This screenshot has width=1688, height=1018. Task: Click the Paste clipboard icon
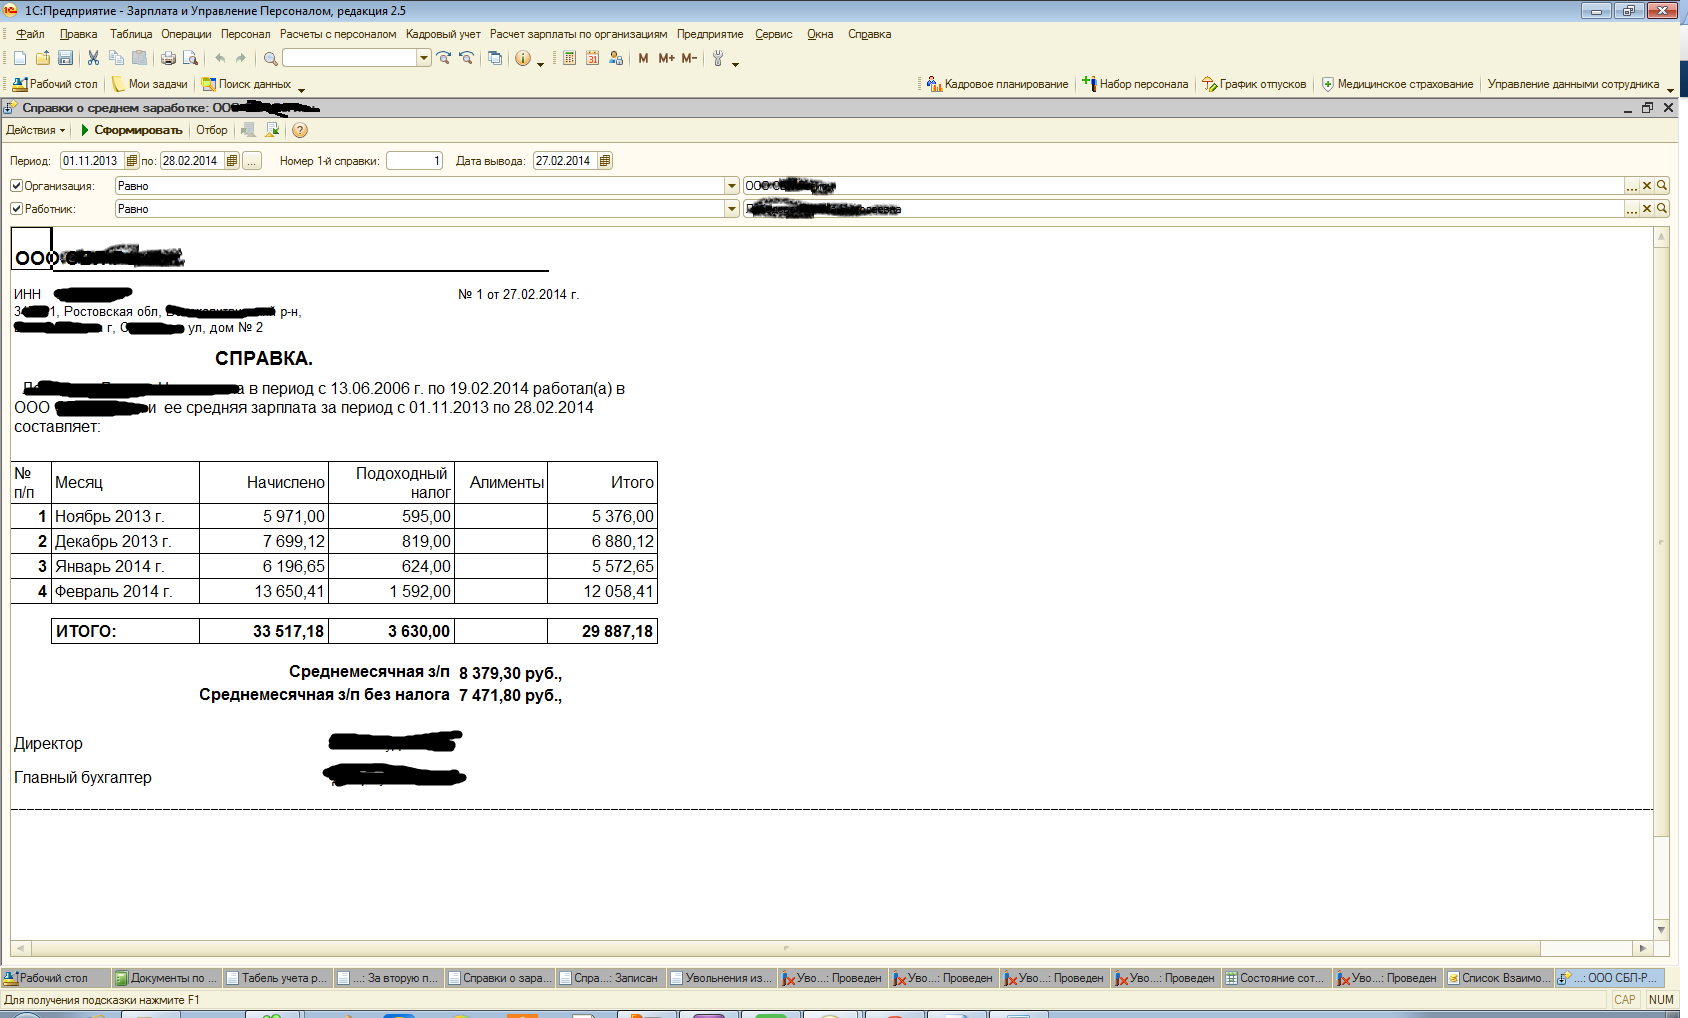[139, 58]
